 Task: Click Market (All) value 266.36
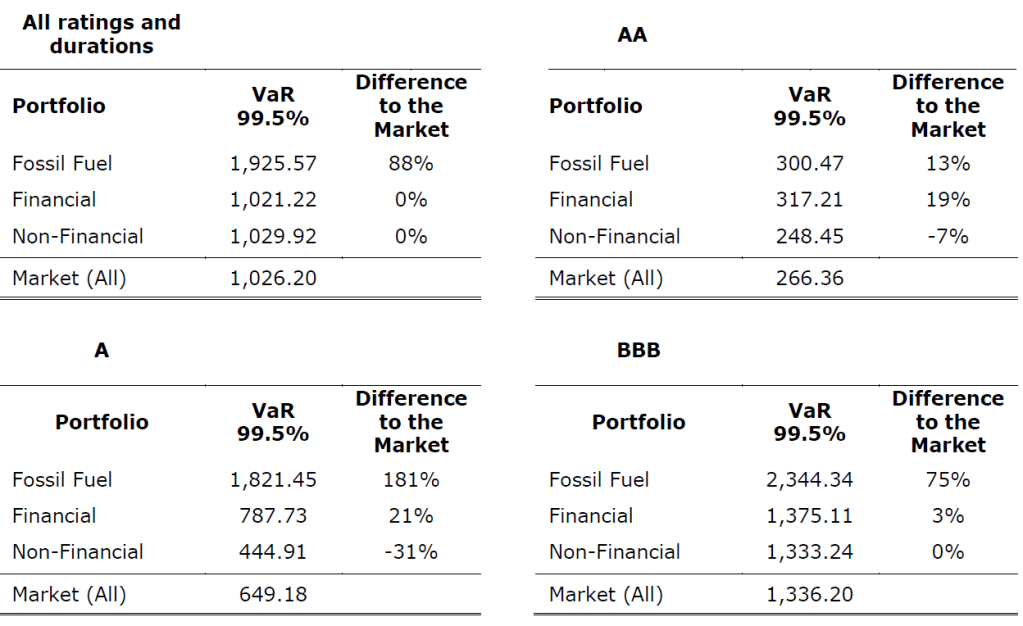coord(809,278)
